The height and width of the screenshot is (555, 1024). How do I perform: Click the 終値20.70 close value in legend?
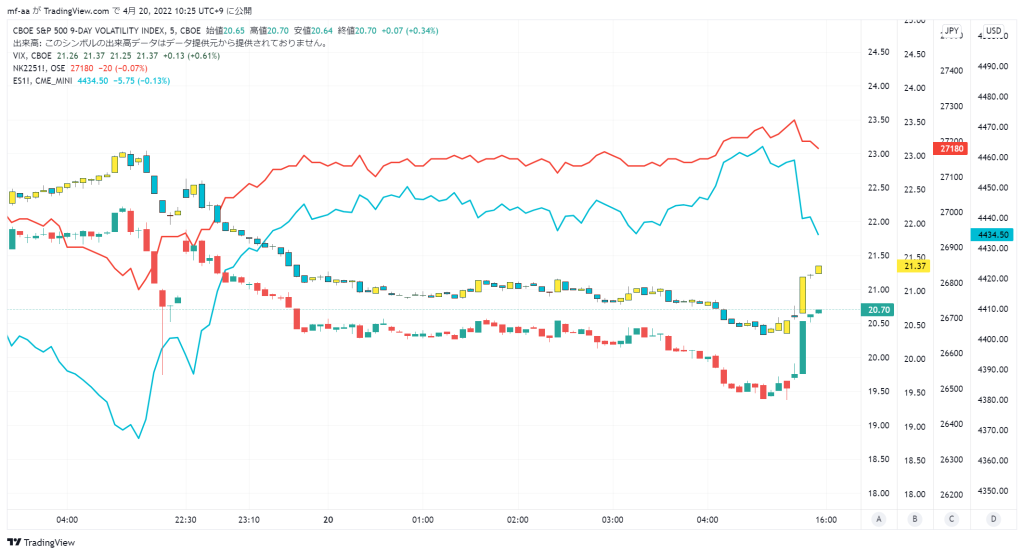tap(358, 31)
